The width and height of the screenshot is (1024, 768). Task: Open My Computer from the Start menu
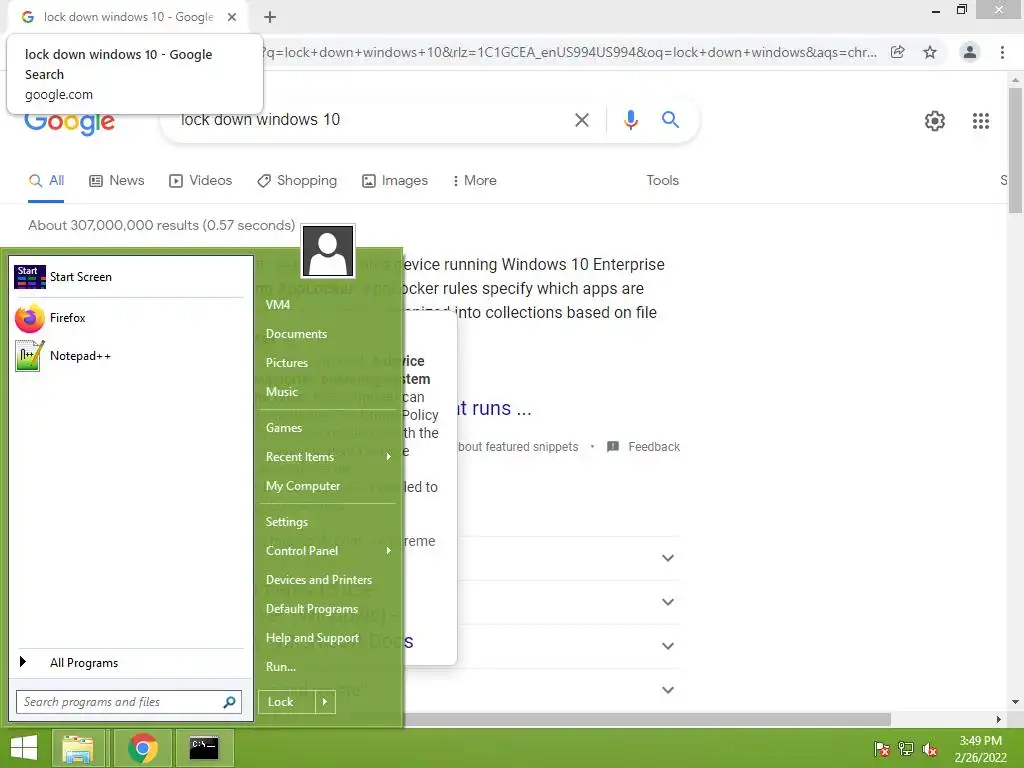click(x=303, y=486)
